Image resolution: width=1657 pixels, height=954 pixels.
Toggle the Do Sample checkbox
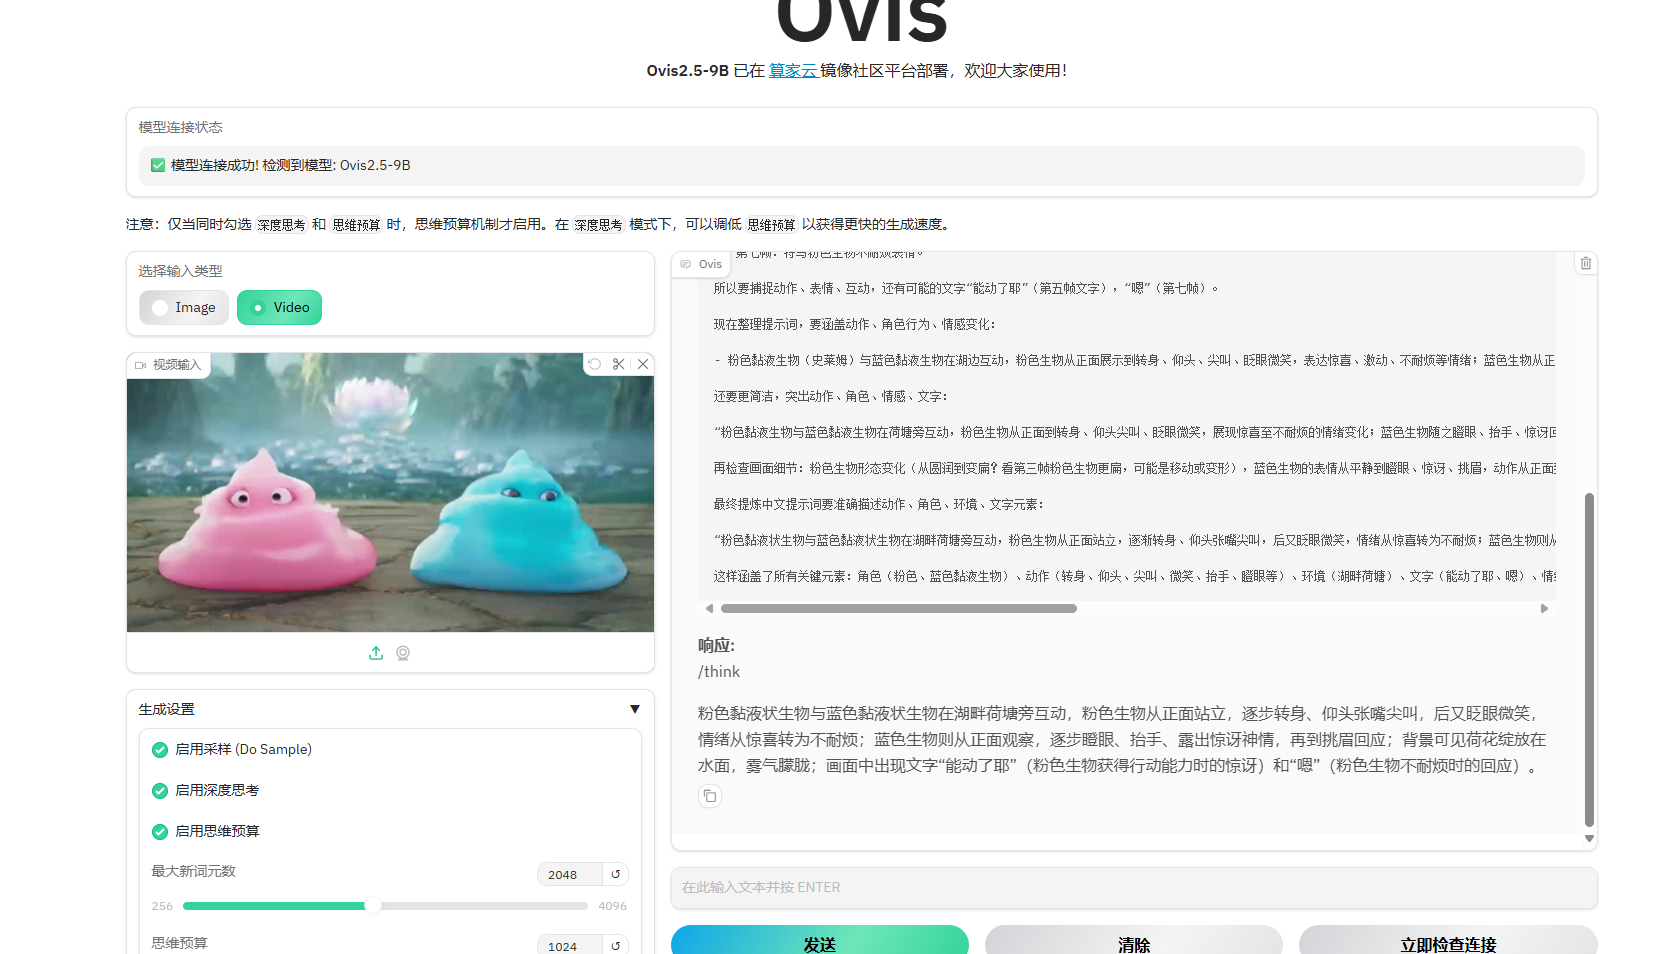coord(160,750)
